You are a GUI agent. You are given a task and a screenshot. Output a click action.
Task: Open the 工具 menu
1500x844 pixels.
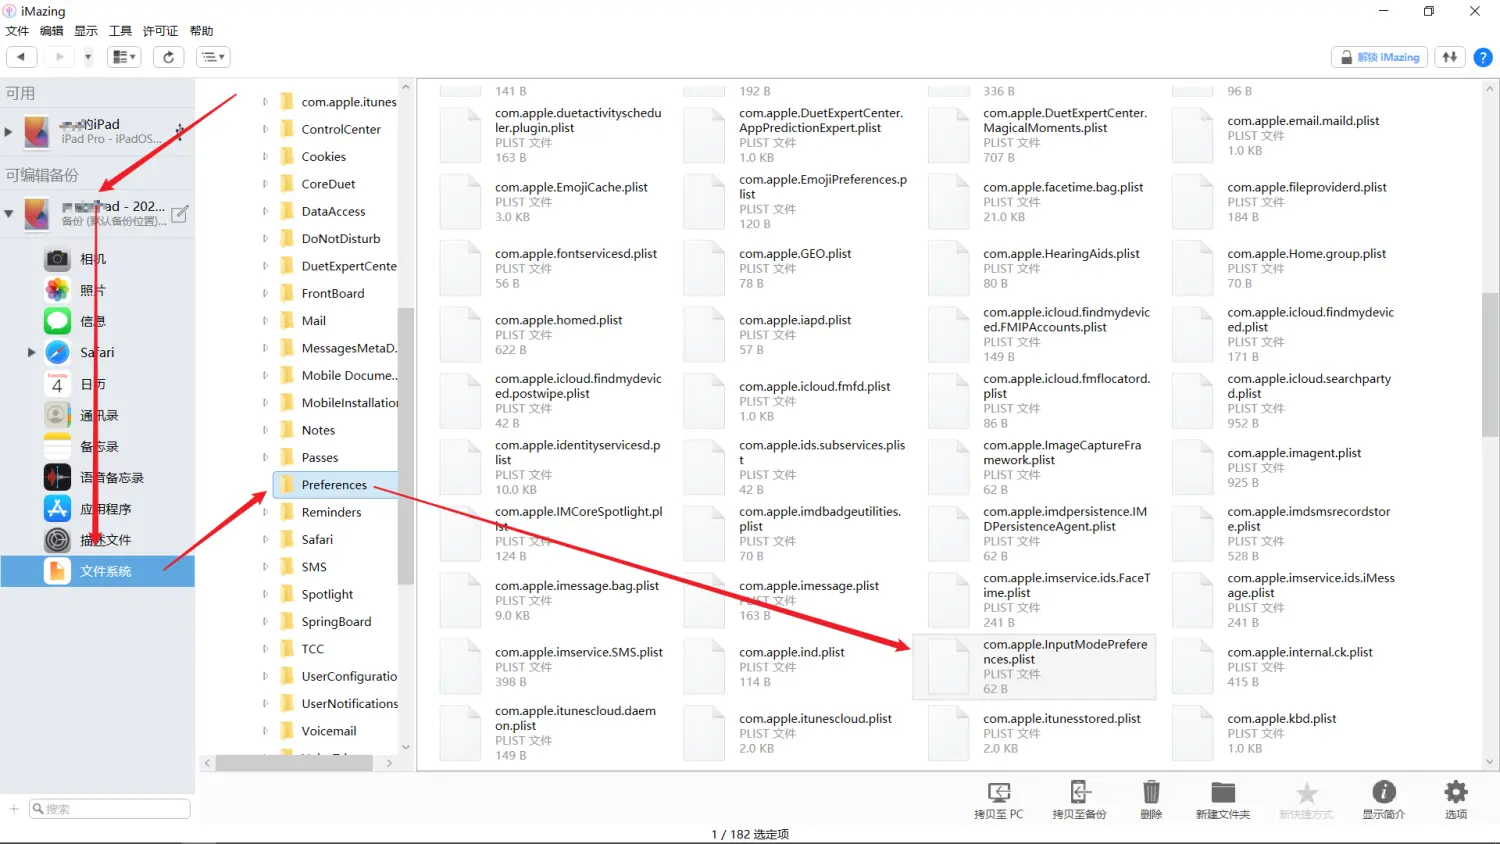coord(120,31)
